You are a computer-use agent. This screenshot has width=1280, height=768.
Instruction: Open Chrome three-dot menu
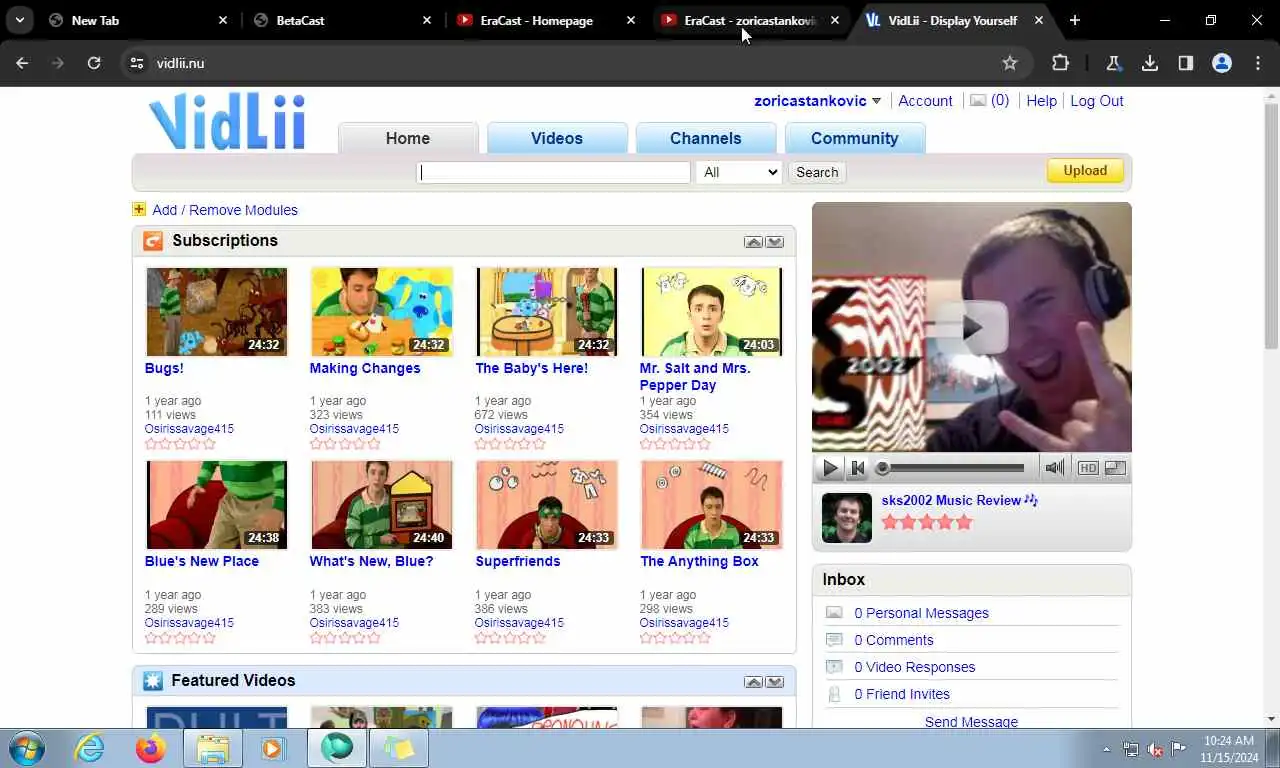coord(1258,63)
